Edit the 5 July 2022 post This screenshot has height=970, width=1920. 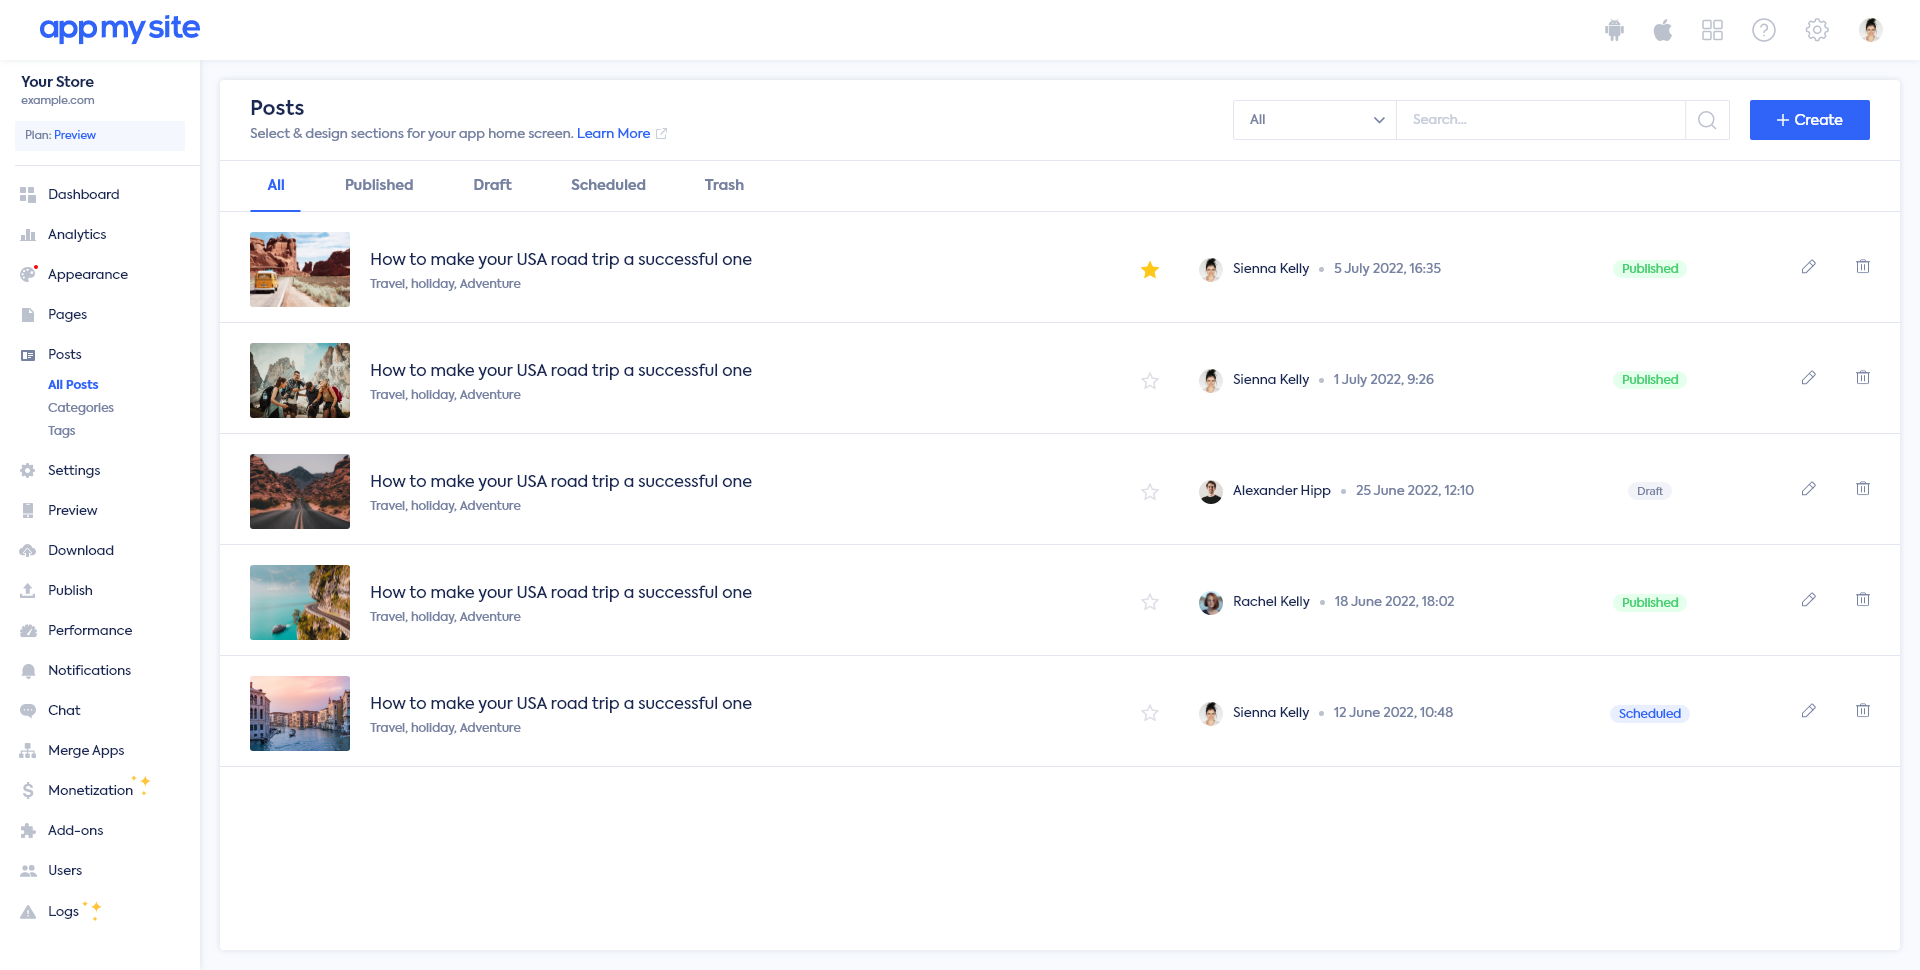click(1808, 267)
